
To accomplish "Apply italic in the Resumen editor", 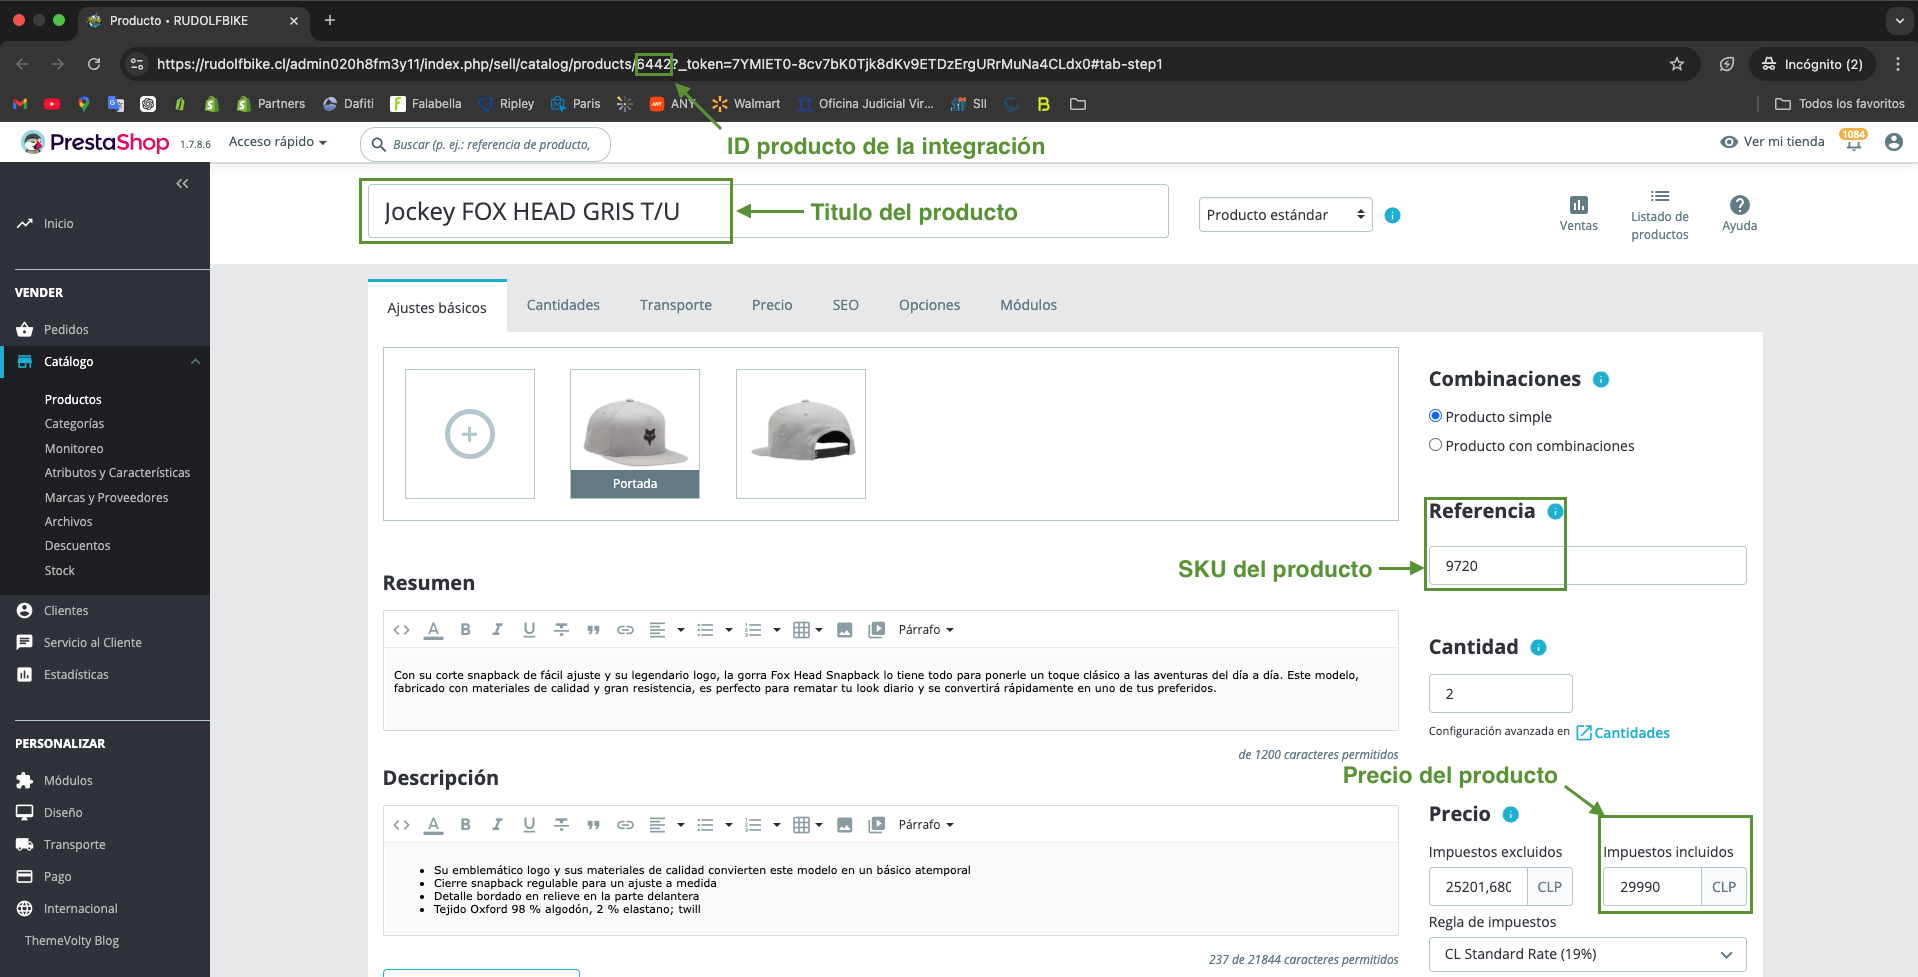I will pyautogui.click(x=497, y=630).
